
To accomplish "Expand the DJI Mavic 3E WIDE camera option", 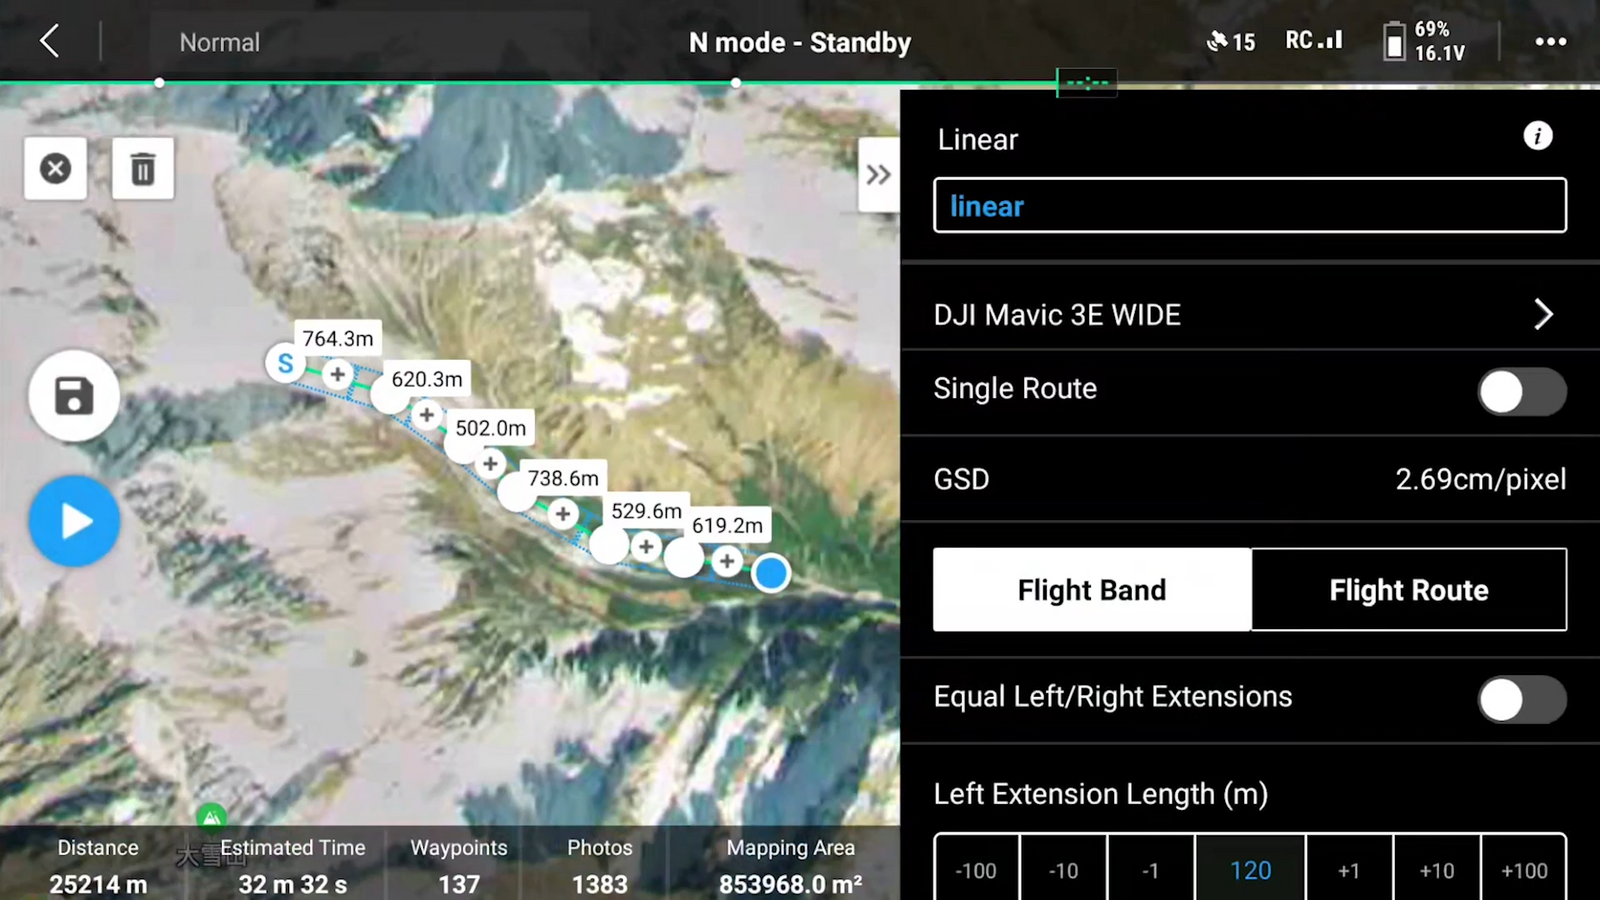I will 1543,315.
